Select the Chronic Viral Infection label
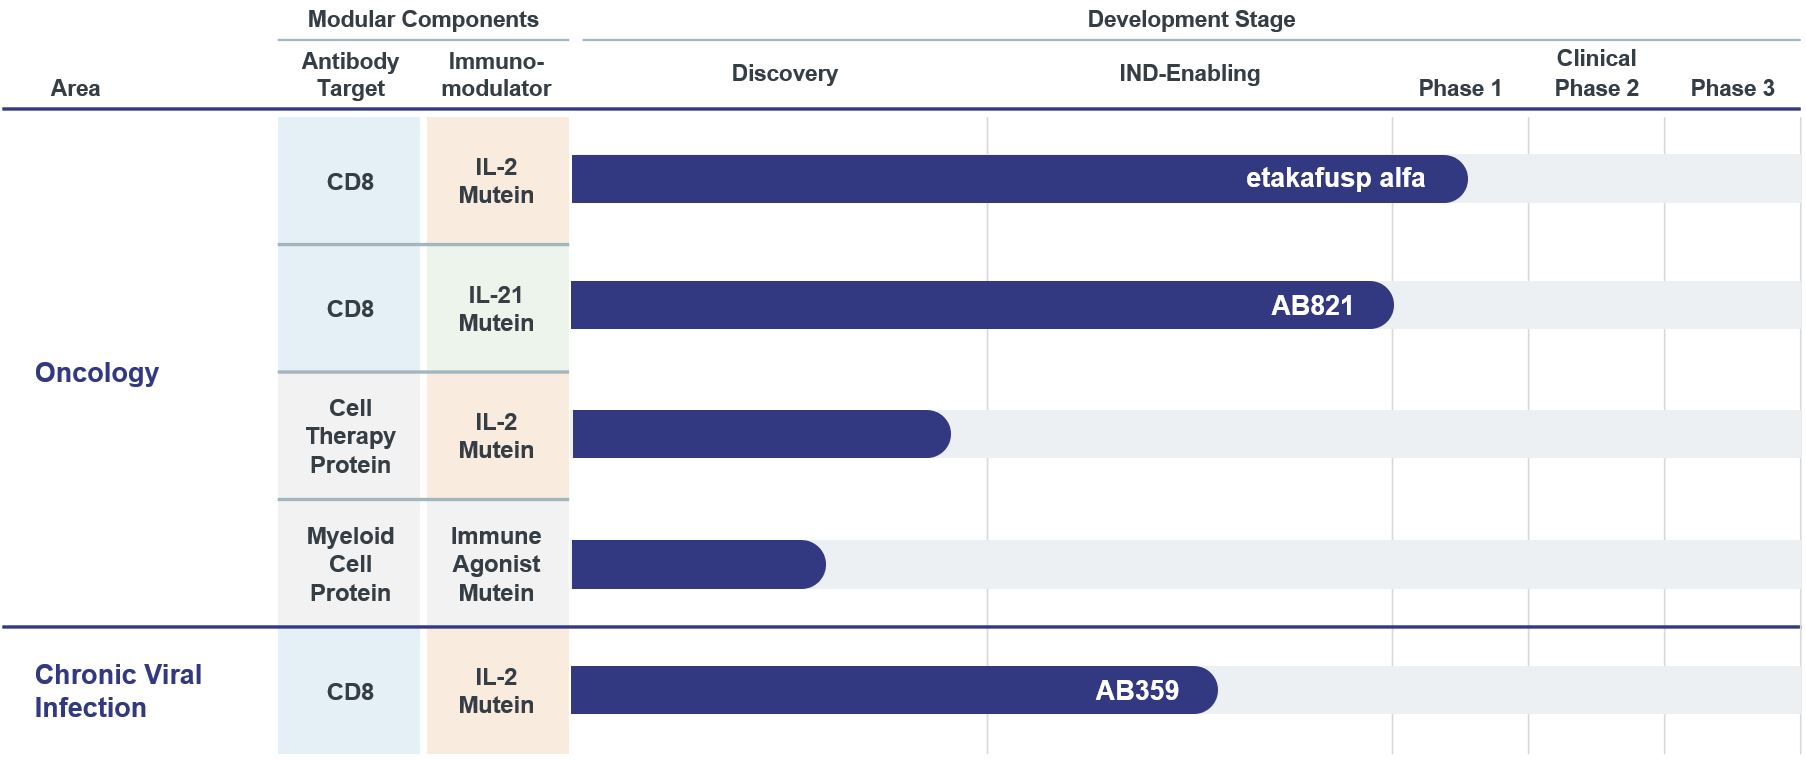This screenshot has height=760, width=1806. (x=118, y=691)
